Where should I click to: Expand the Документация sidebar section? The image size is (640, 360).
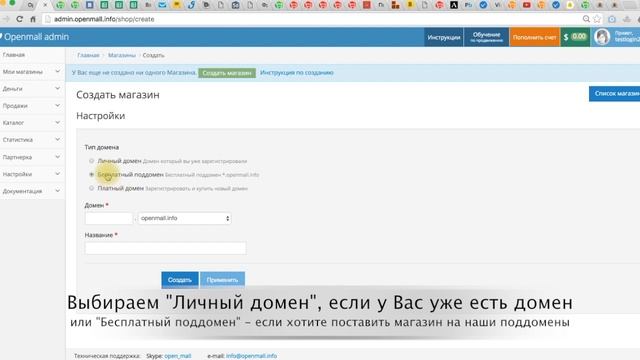pyautogui.click(x=32, y=191)
